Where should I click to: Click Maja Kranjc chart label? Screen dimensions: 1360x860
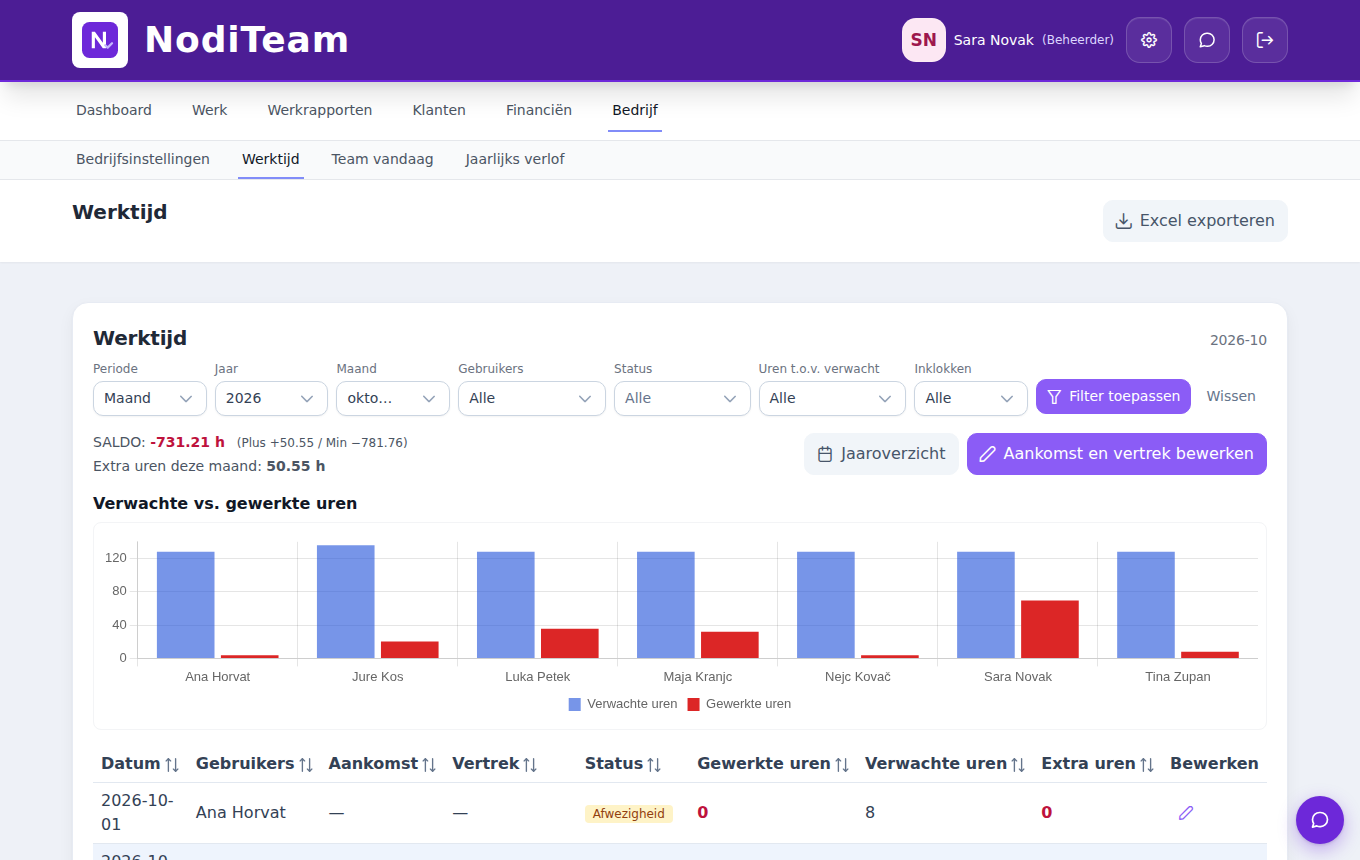coord(698,677)
